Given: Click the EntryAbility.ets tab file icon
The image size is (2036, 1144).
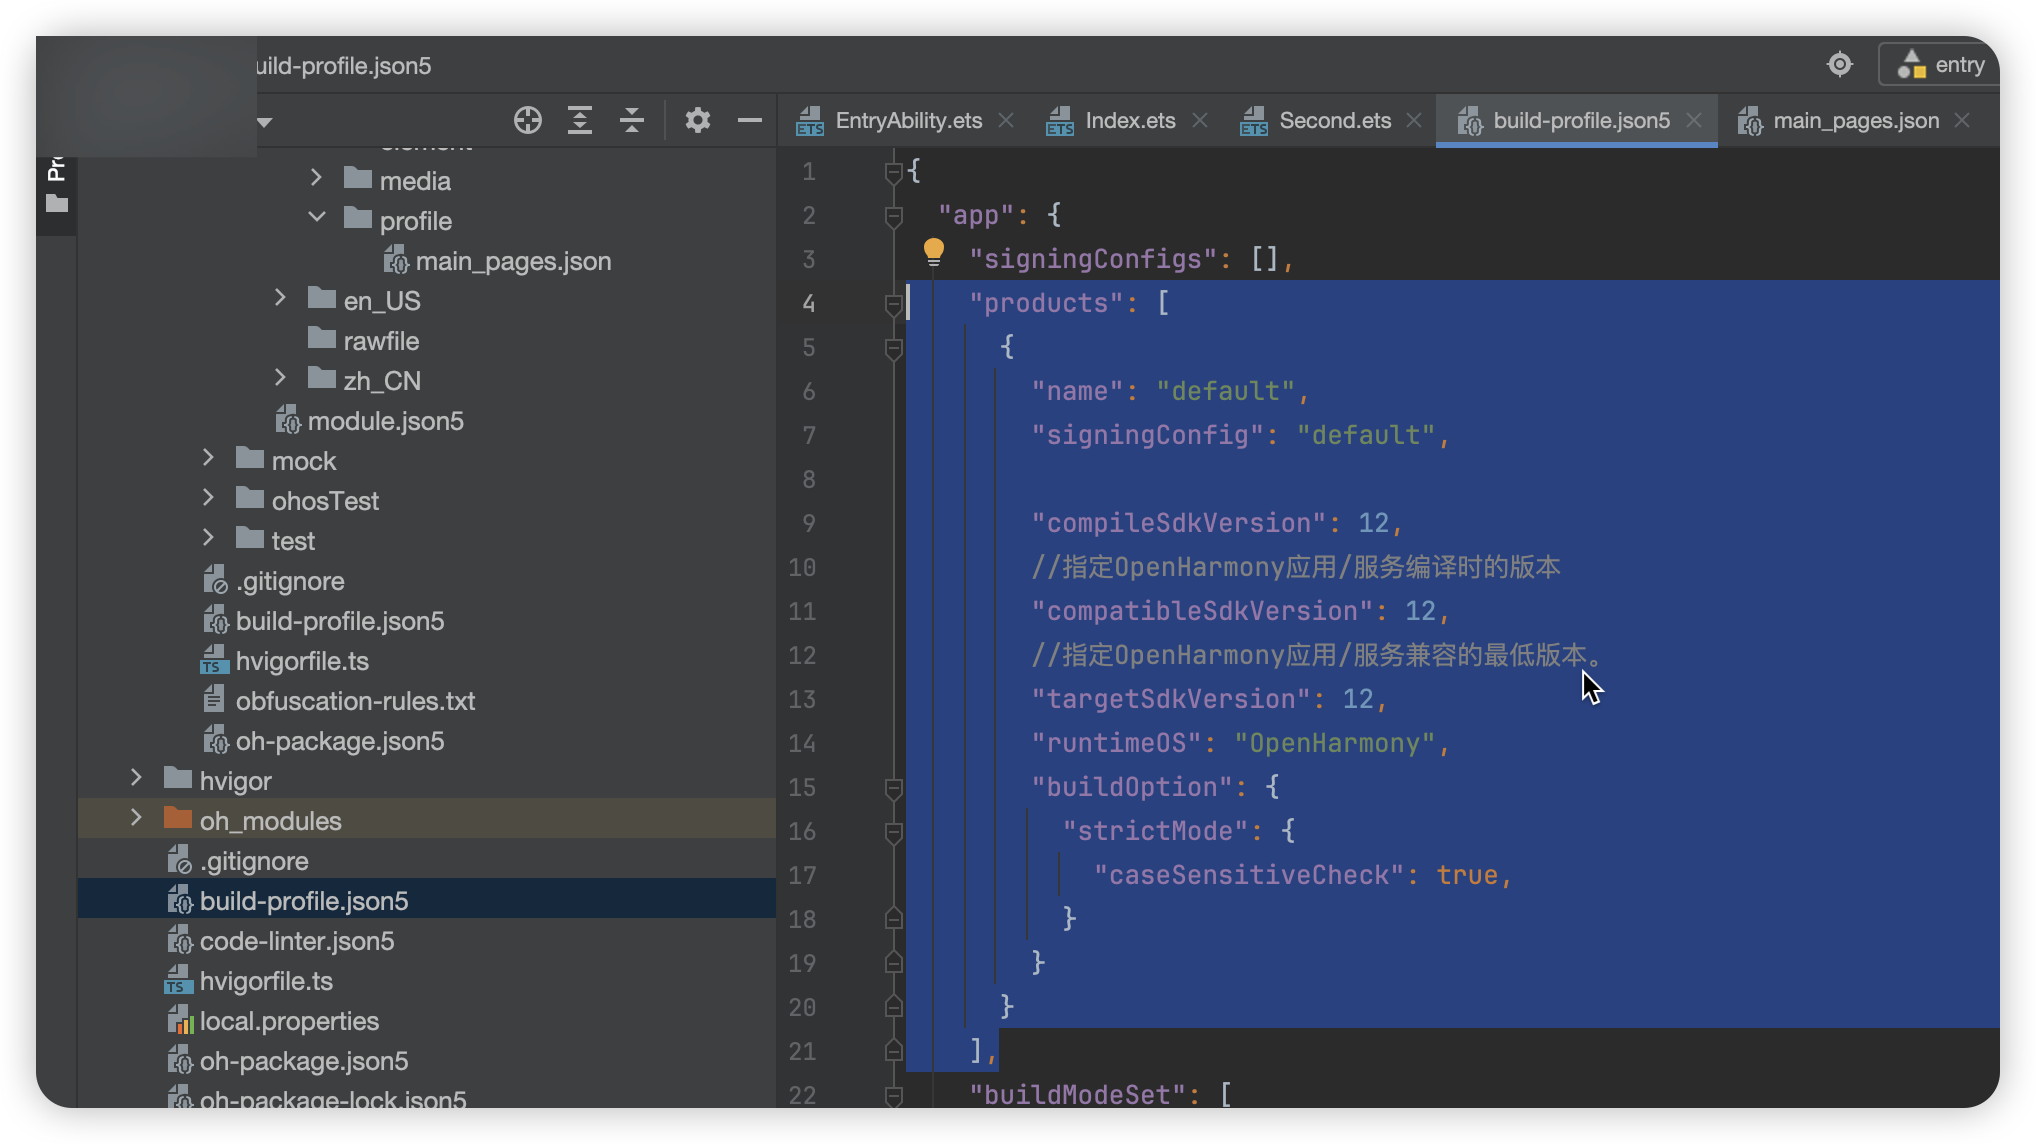Looking at the screenshot, I should point(810,121).
